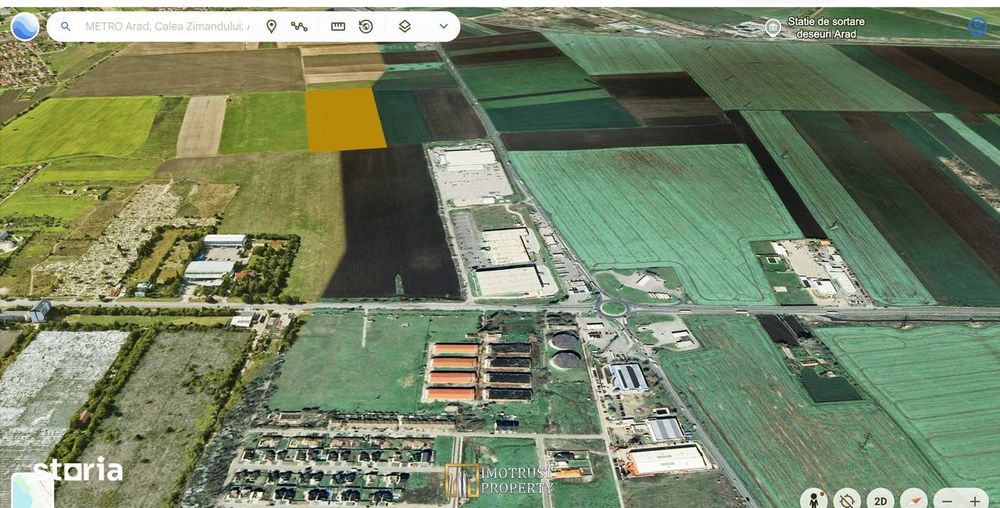This screenshot has width=1000, height=508.
Task: Open the Google Earth home logo
Action: [x=25, y=27]
